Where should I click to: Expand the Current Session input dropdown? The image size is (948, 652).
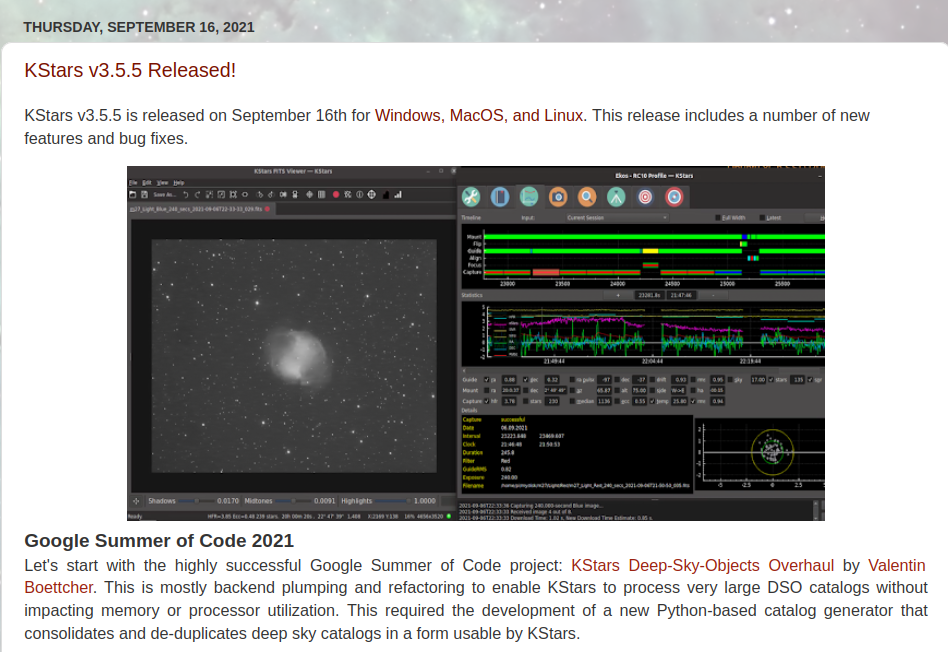[617, 218]
